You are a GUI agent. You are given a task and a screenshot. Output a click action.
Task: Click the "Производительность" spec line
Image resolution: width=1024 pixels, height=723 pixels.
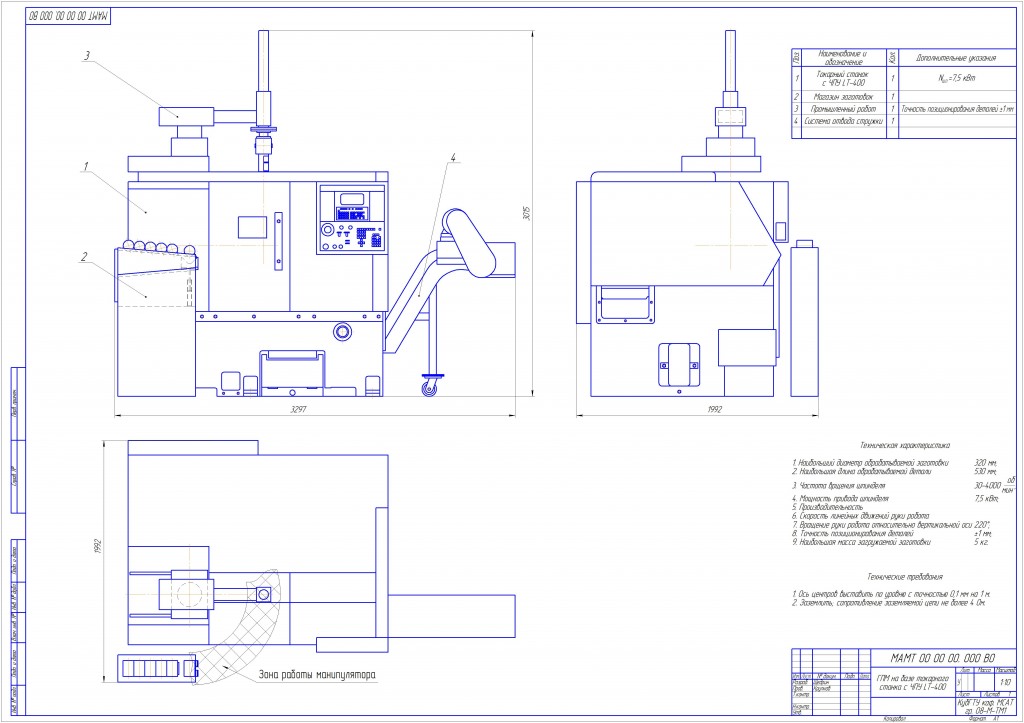(x=827, y=507)
